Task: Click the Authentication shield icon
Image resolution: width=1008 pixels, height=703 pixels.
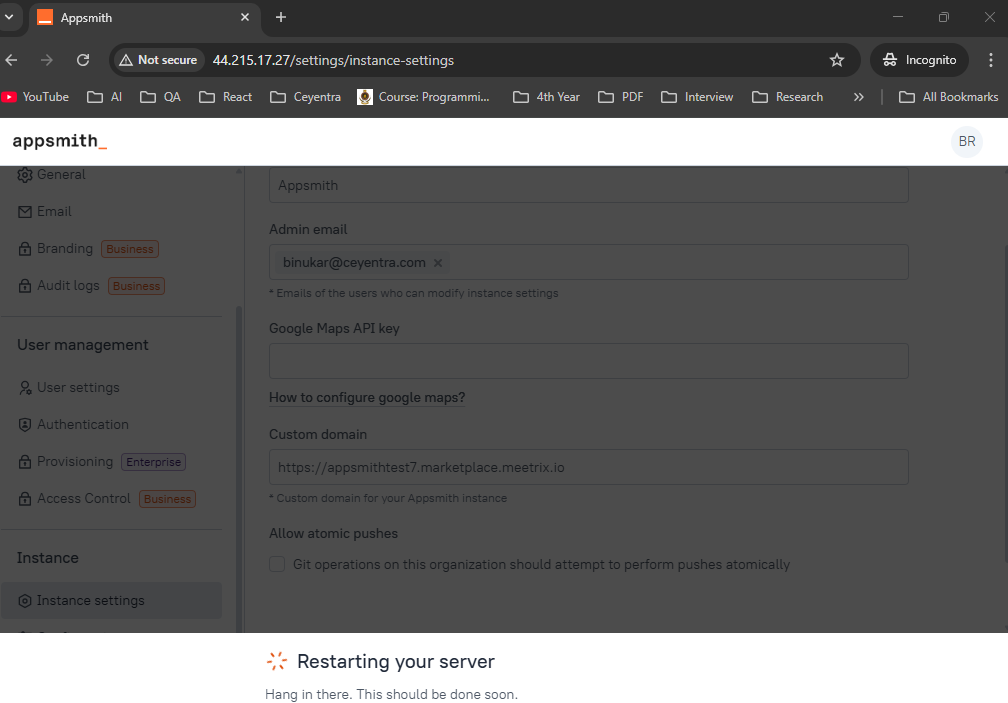Action: pyautogui.click(x=24, y=425)
